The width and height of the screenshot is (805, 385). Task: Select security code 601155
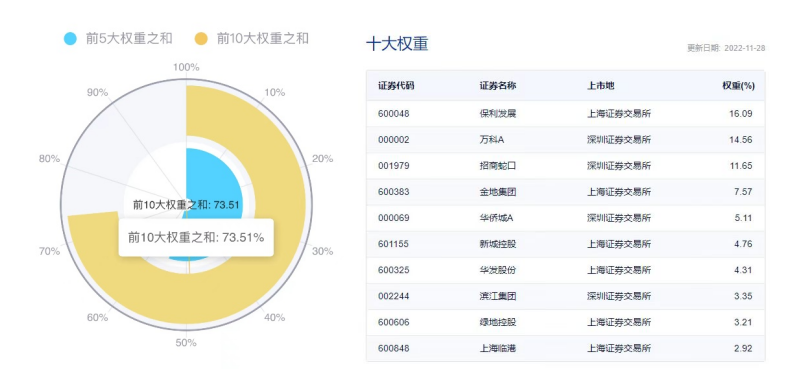[x=393, y=244]
